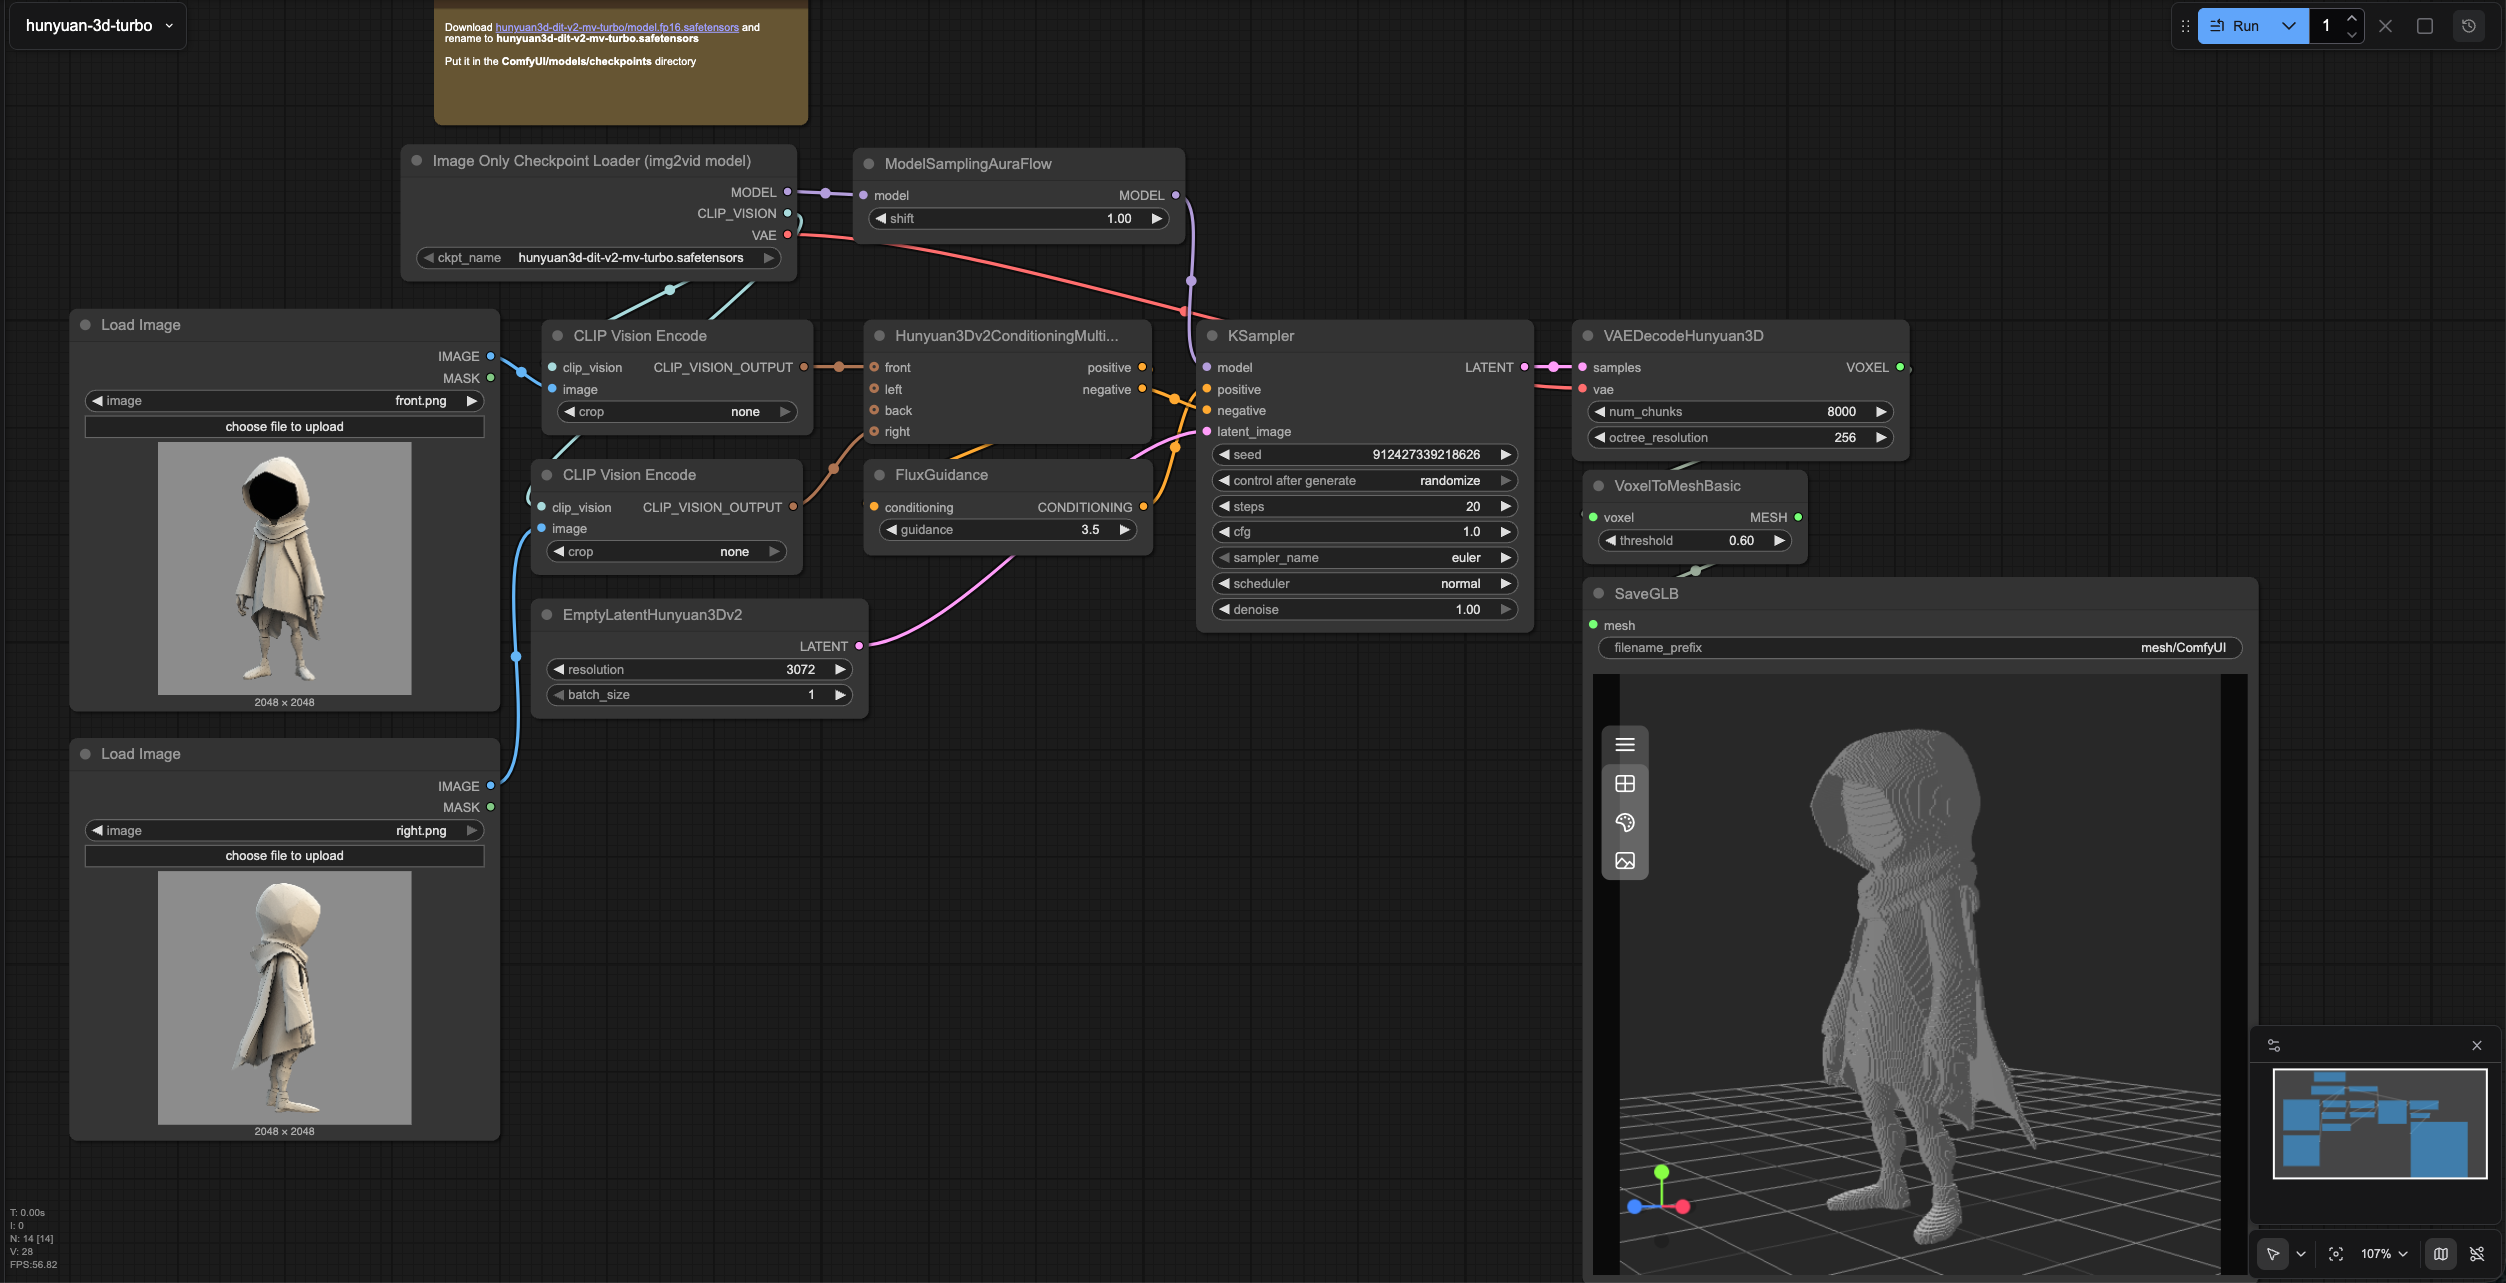Click the 3D viewer background image icon

pyautogui.click(x=1624, y=861)
